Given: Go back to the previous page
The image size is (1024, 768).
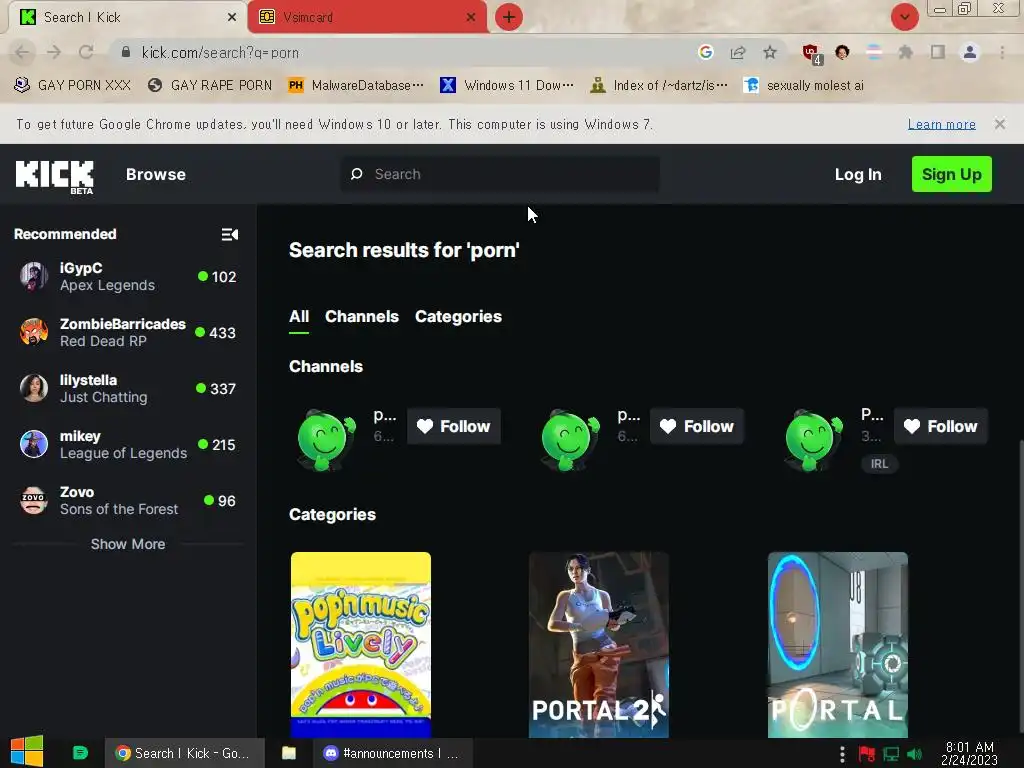Looking at the screenshot, I should [22, 52].
